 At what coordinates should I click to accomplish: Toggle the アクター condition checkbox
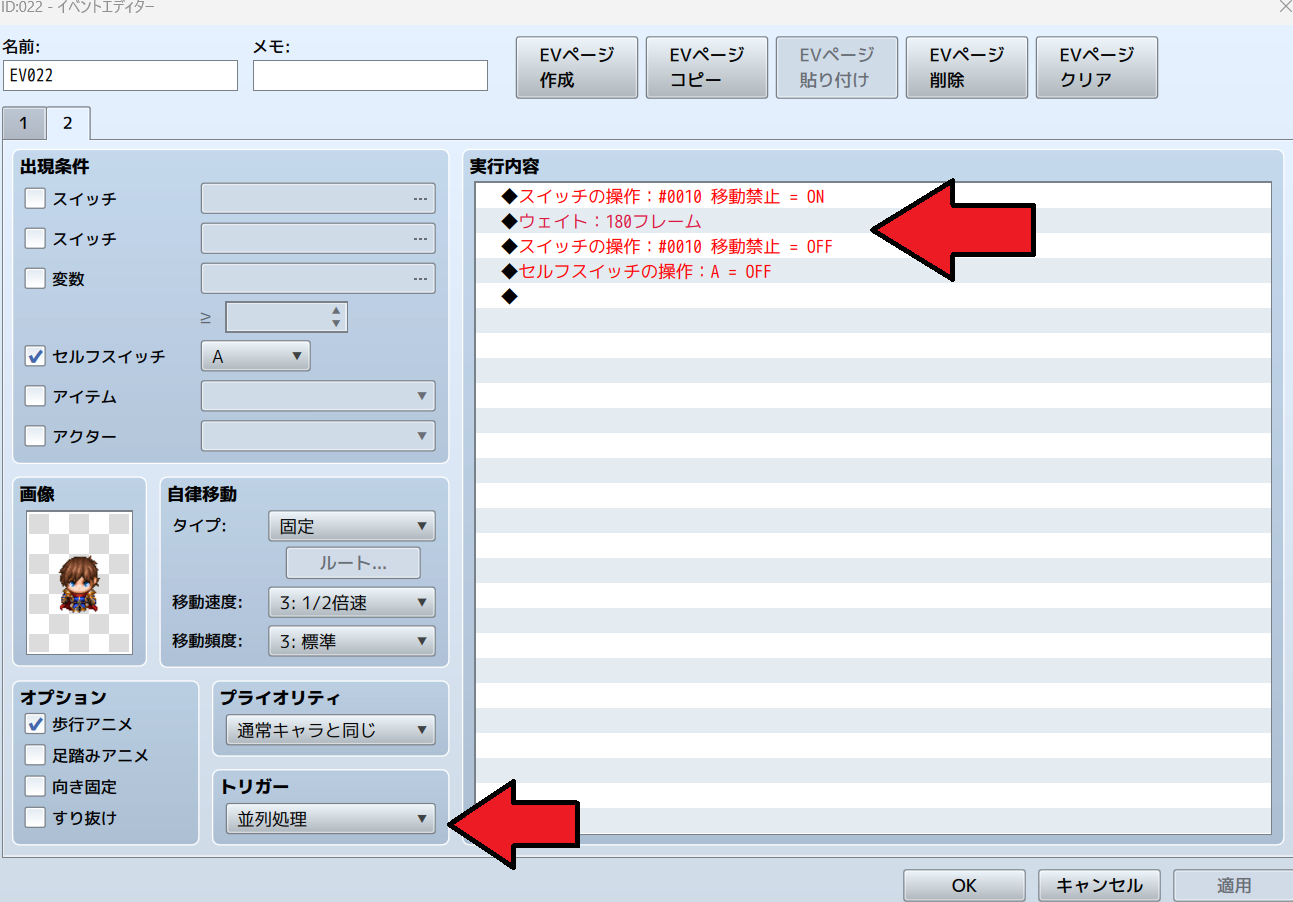(x=35, y=436)
